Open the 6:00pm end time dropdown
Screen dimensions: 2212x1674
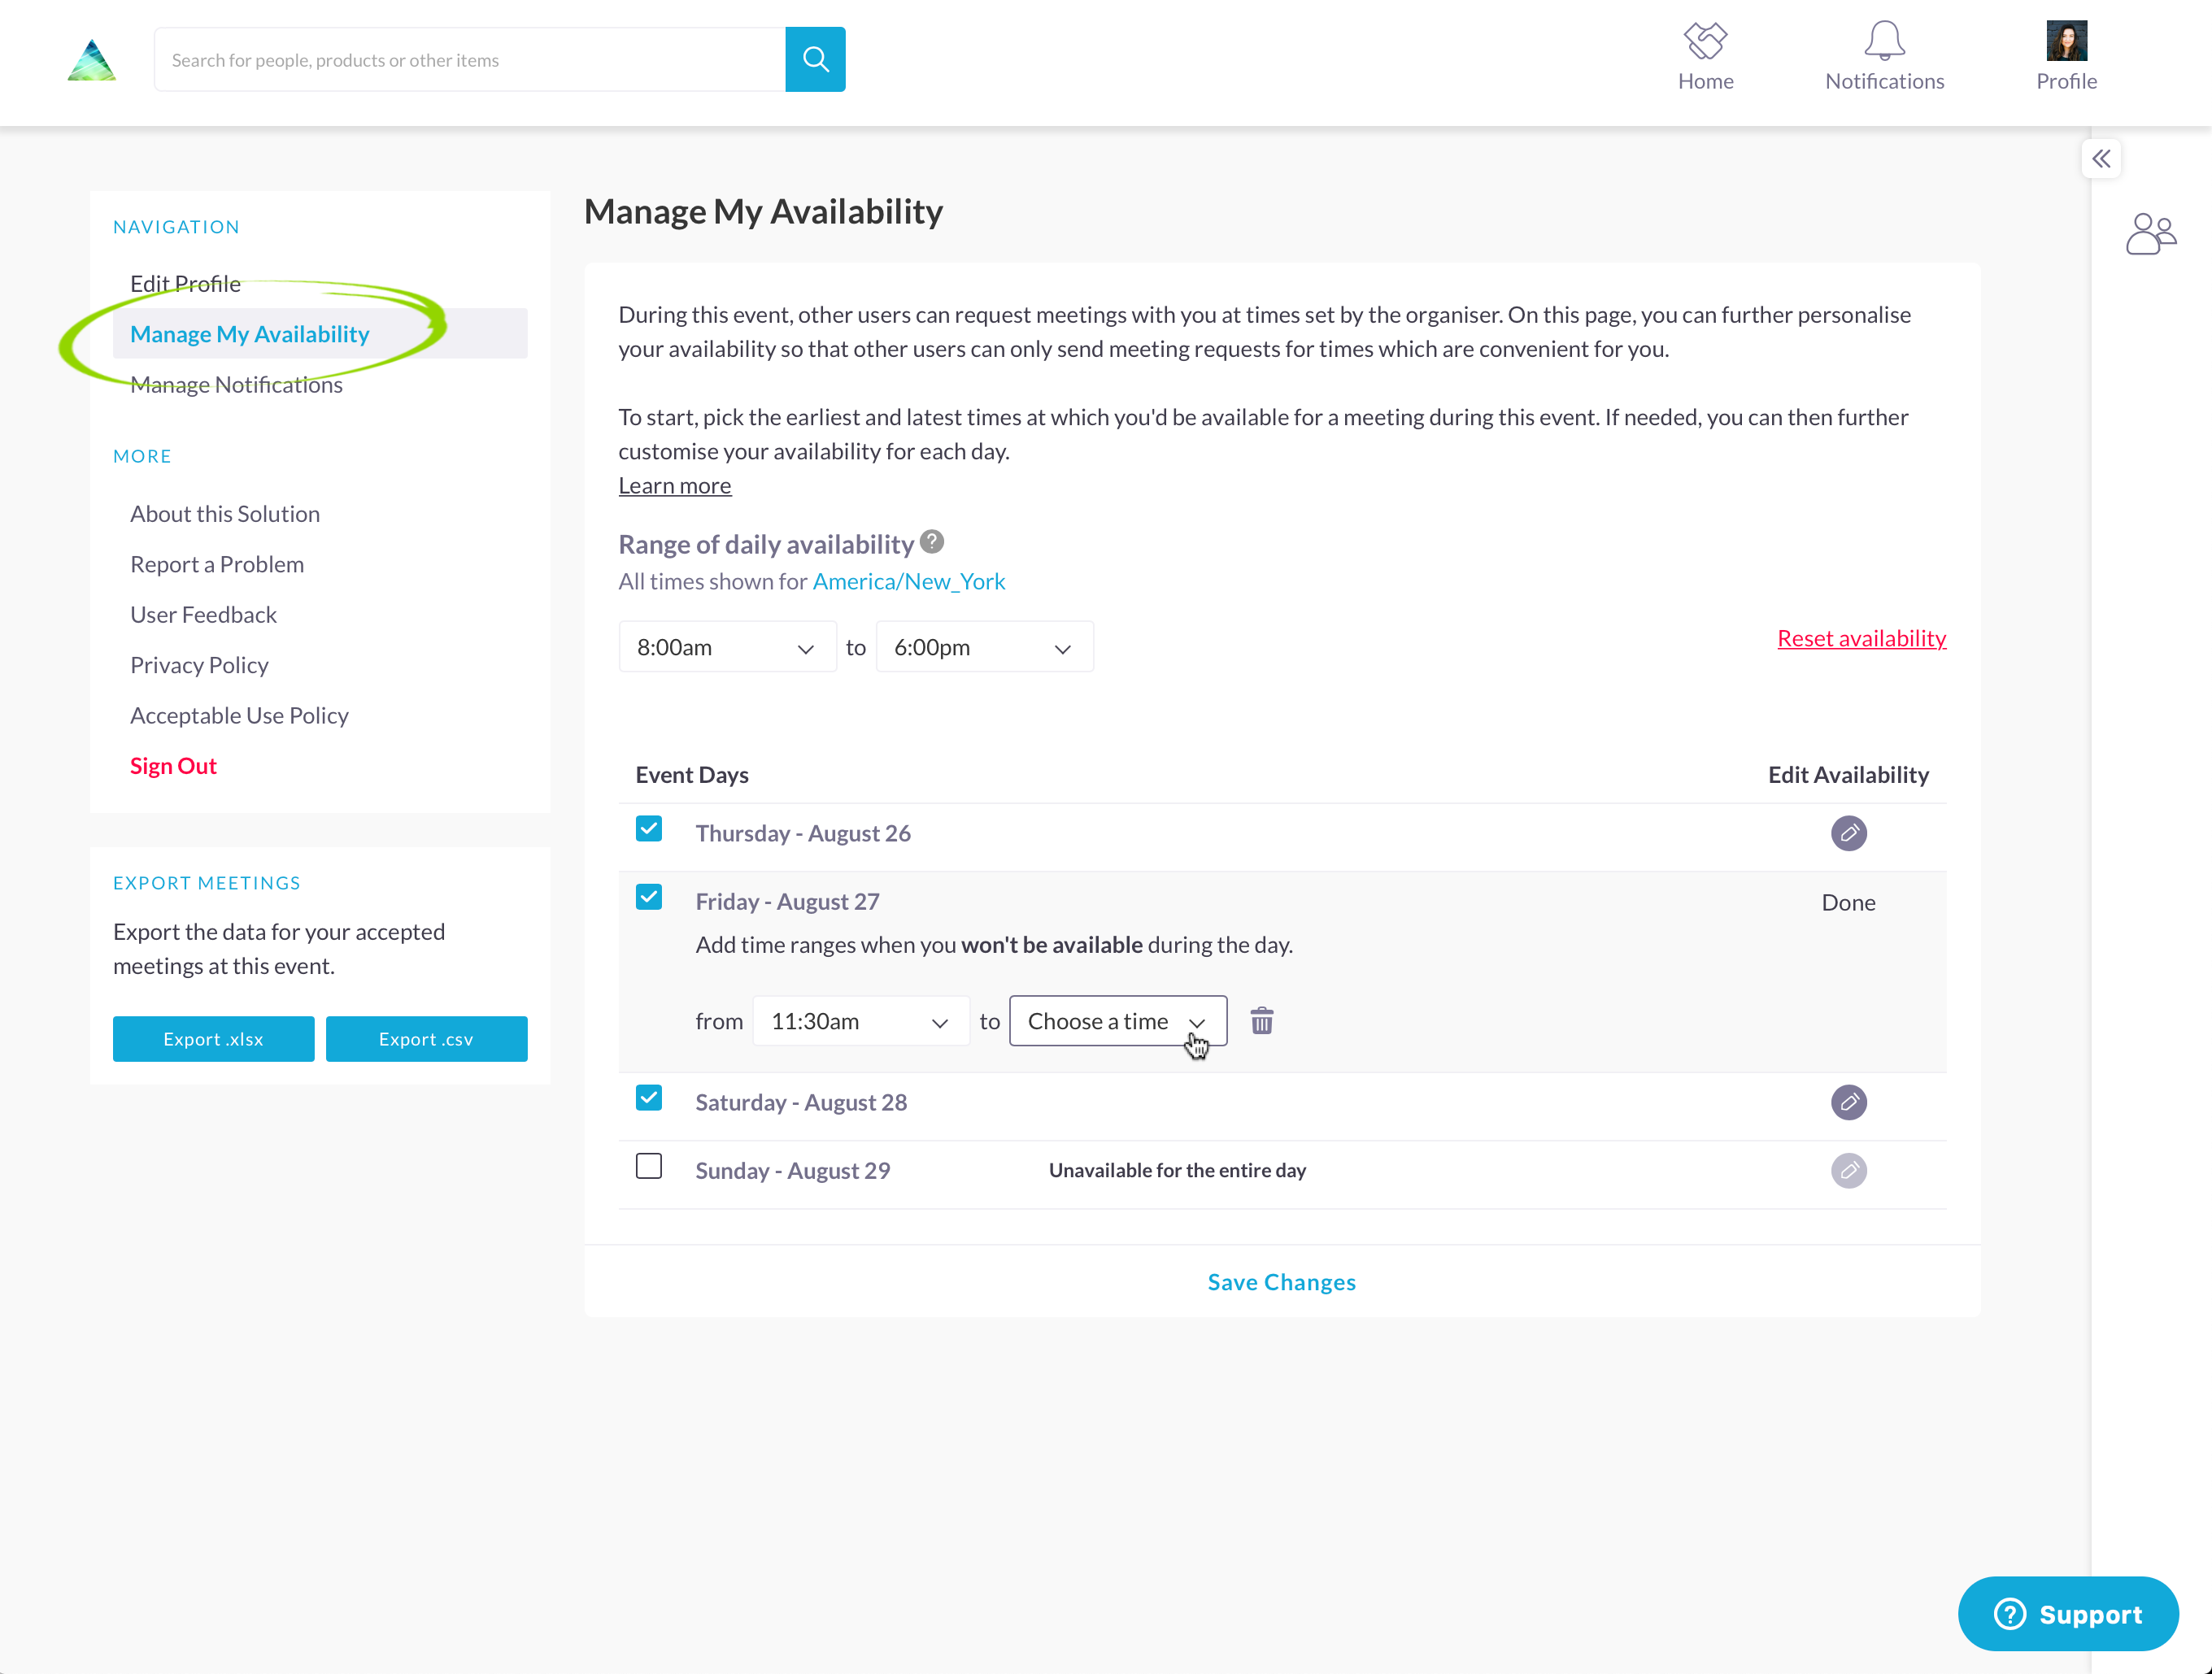click(984, 648)
